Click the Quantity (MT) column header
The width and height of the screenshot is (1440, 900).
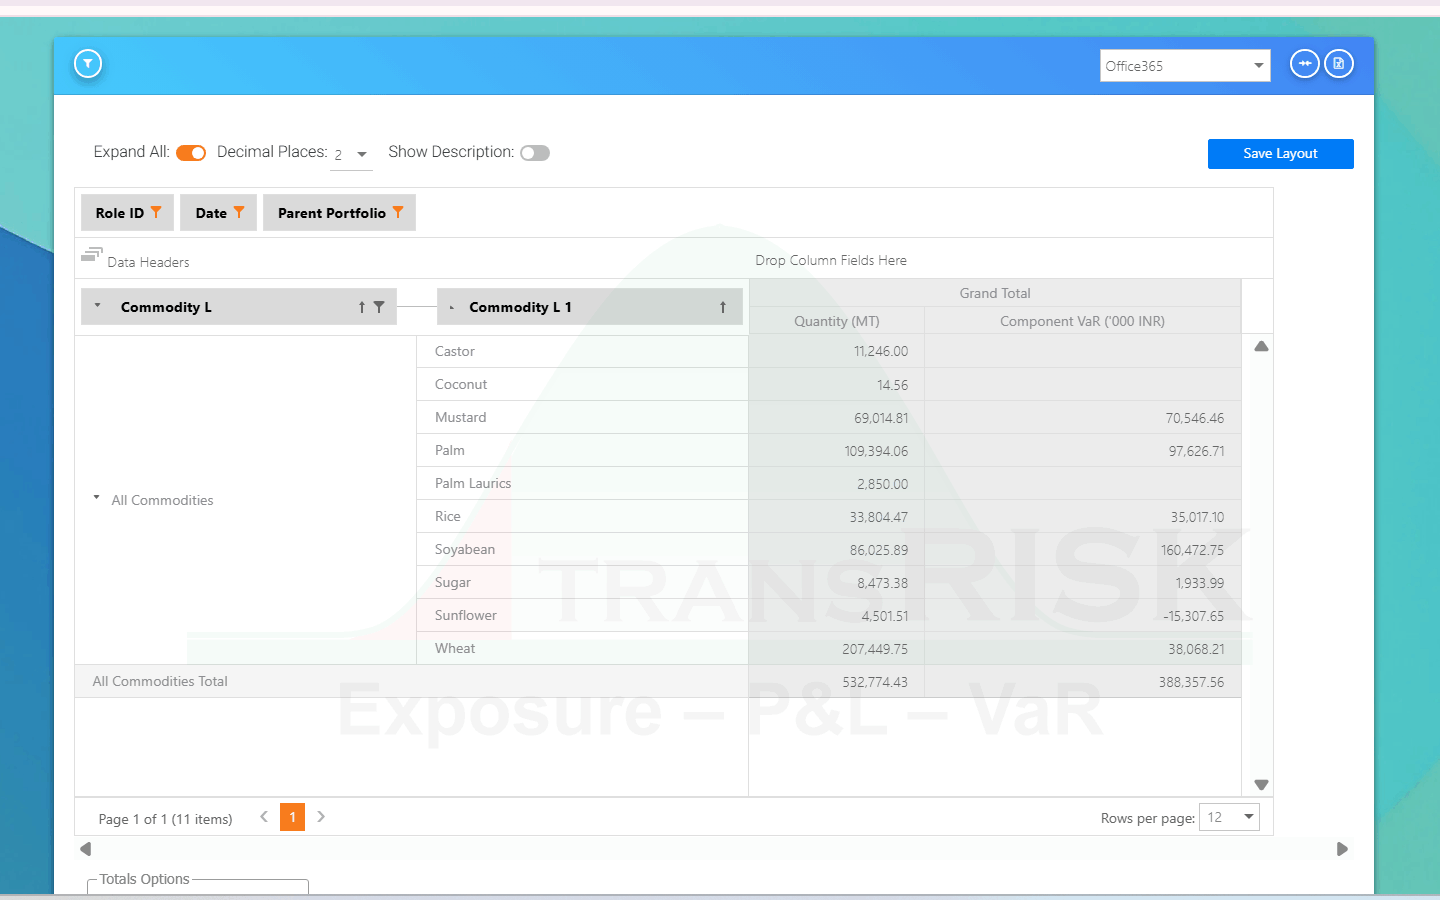(x=837, y=321)
